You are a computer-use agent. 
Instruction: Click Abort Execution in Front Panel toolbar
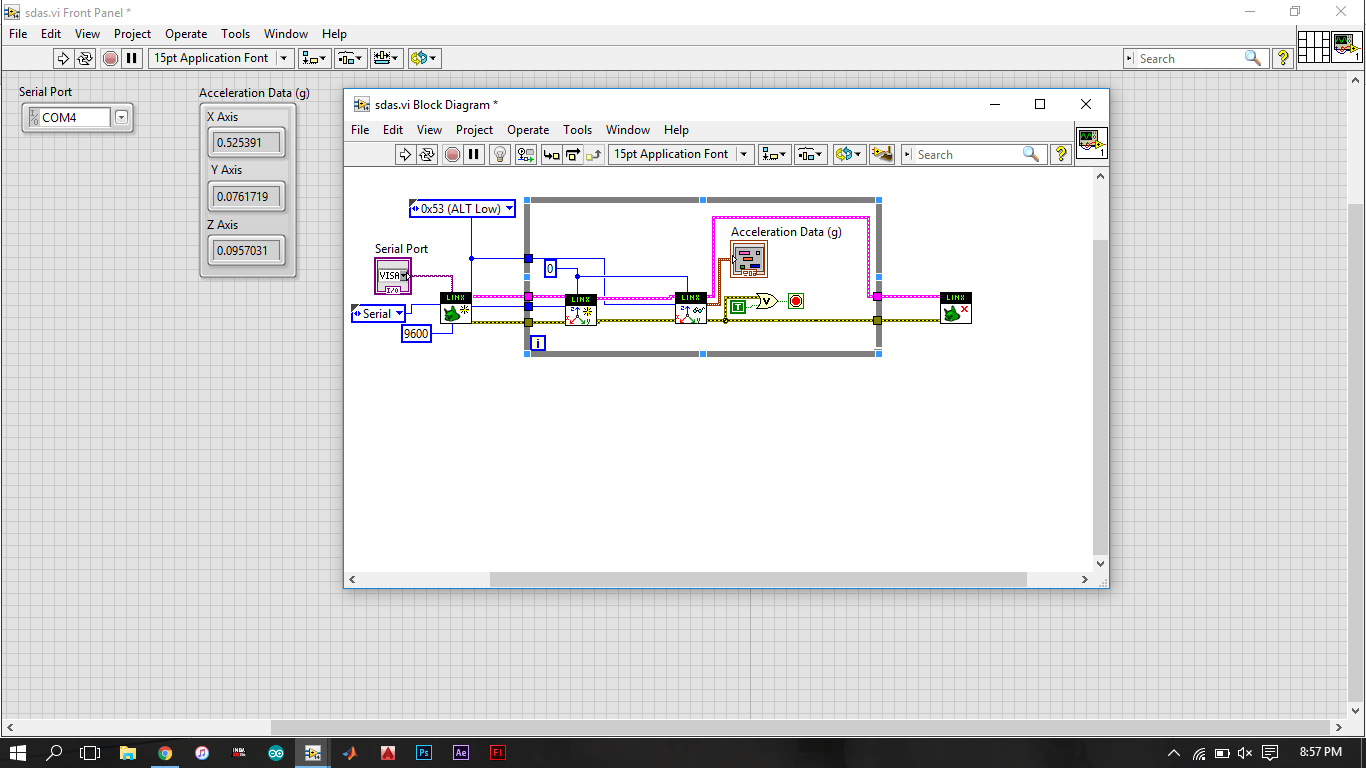pyautogui.click(x=110, y=58)
